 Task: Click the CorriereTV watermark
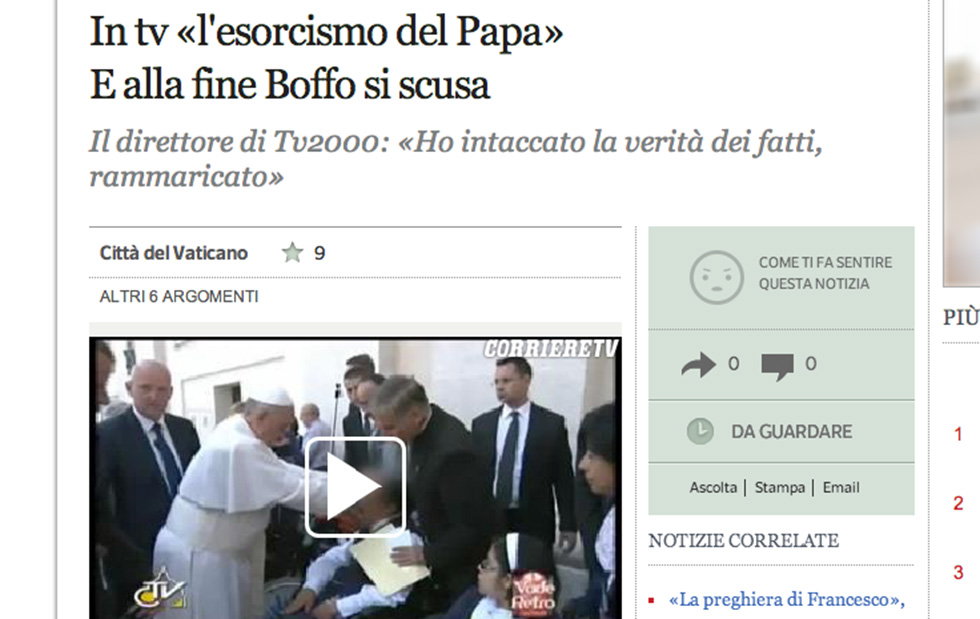(x=551, y=349)
